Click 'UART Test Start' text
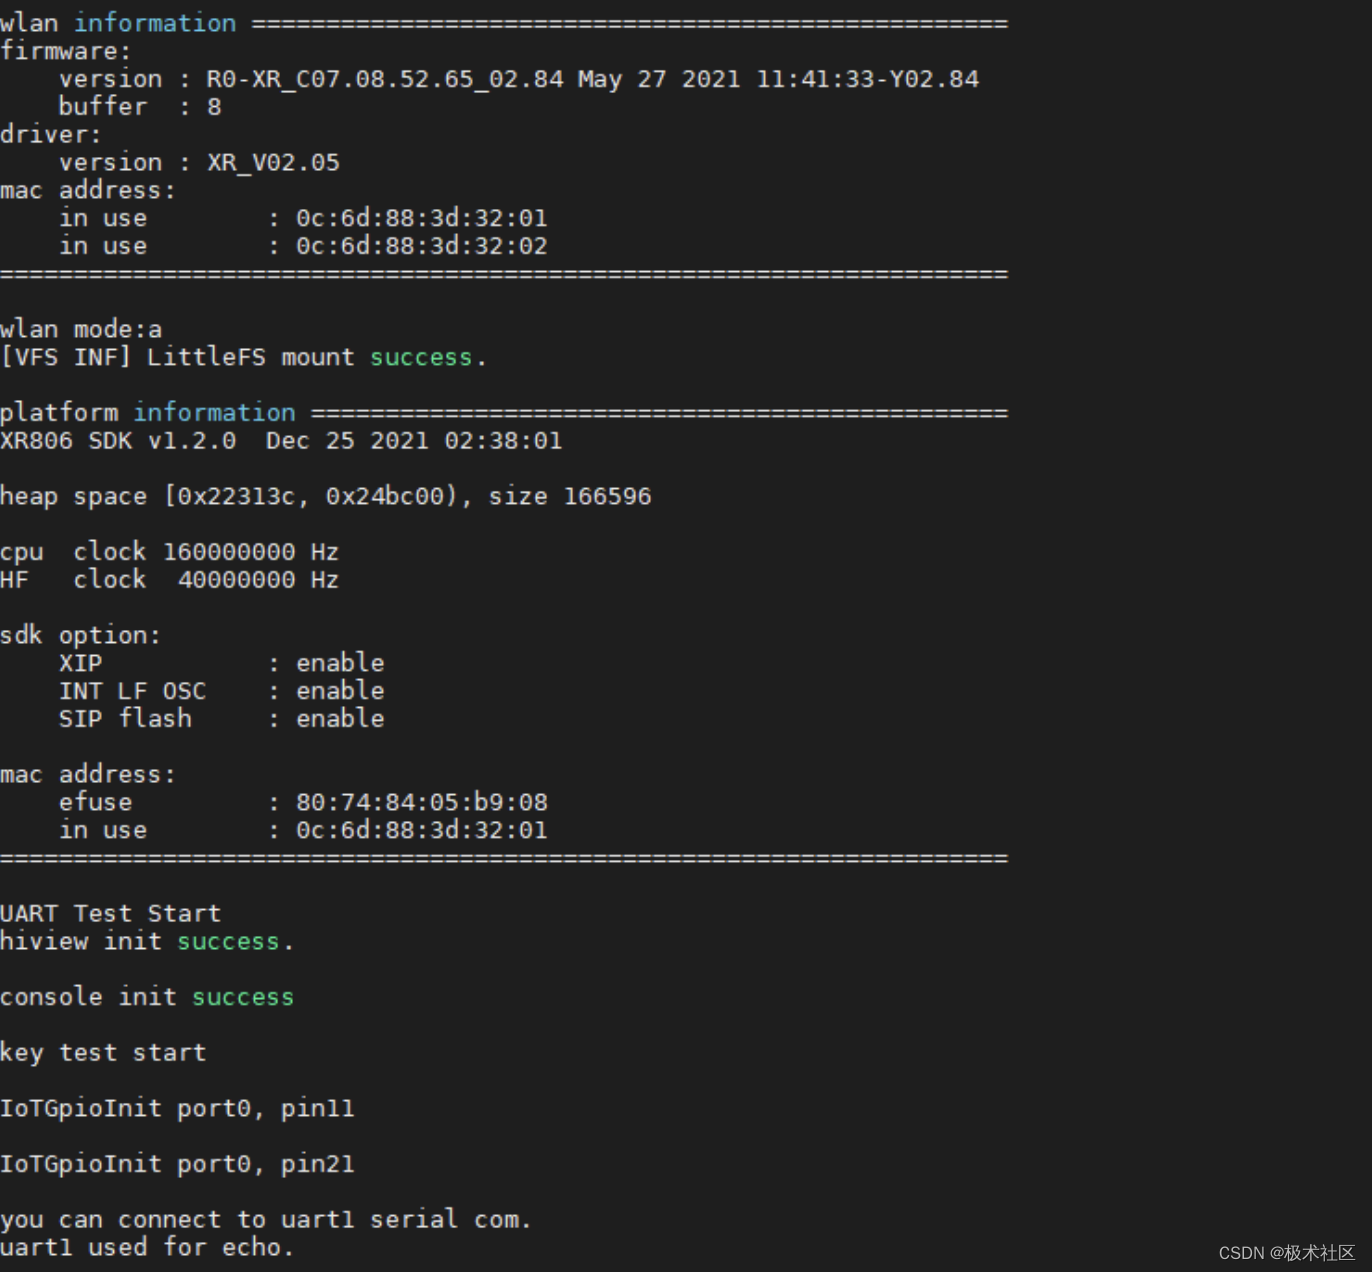 point(110,913)
